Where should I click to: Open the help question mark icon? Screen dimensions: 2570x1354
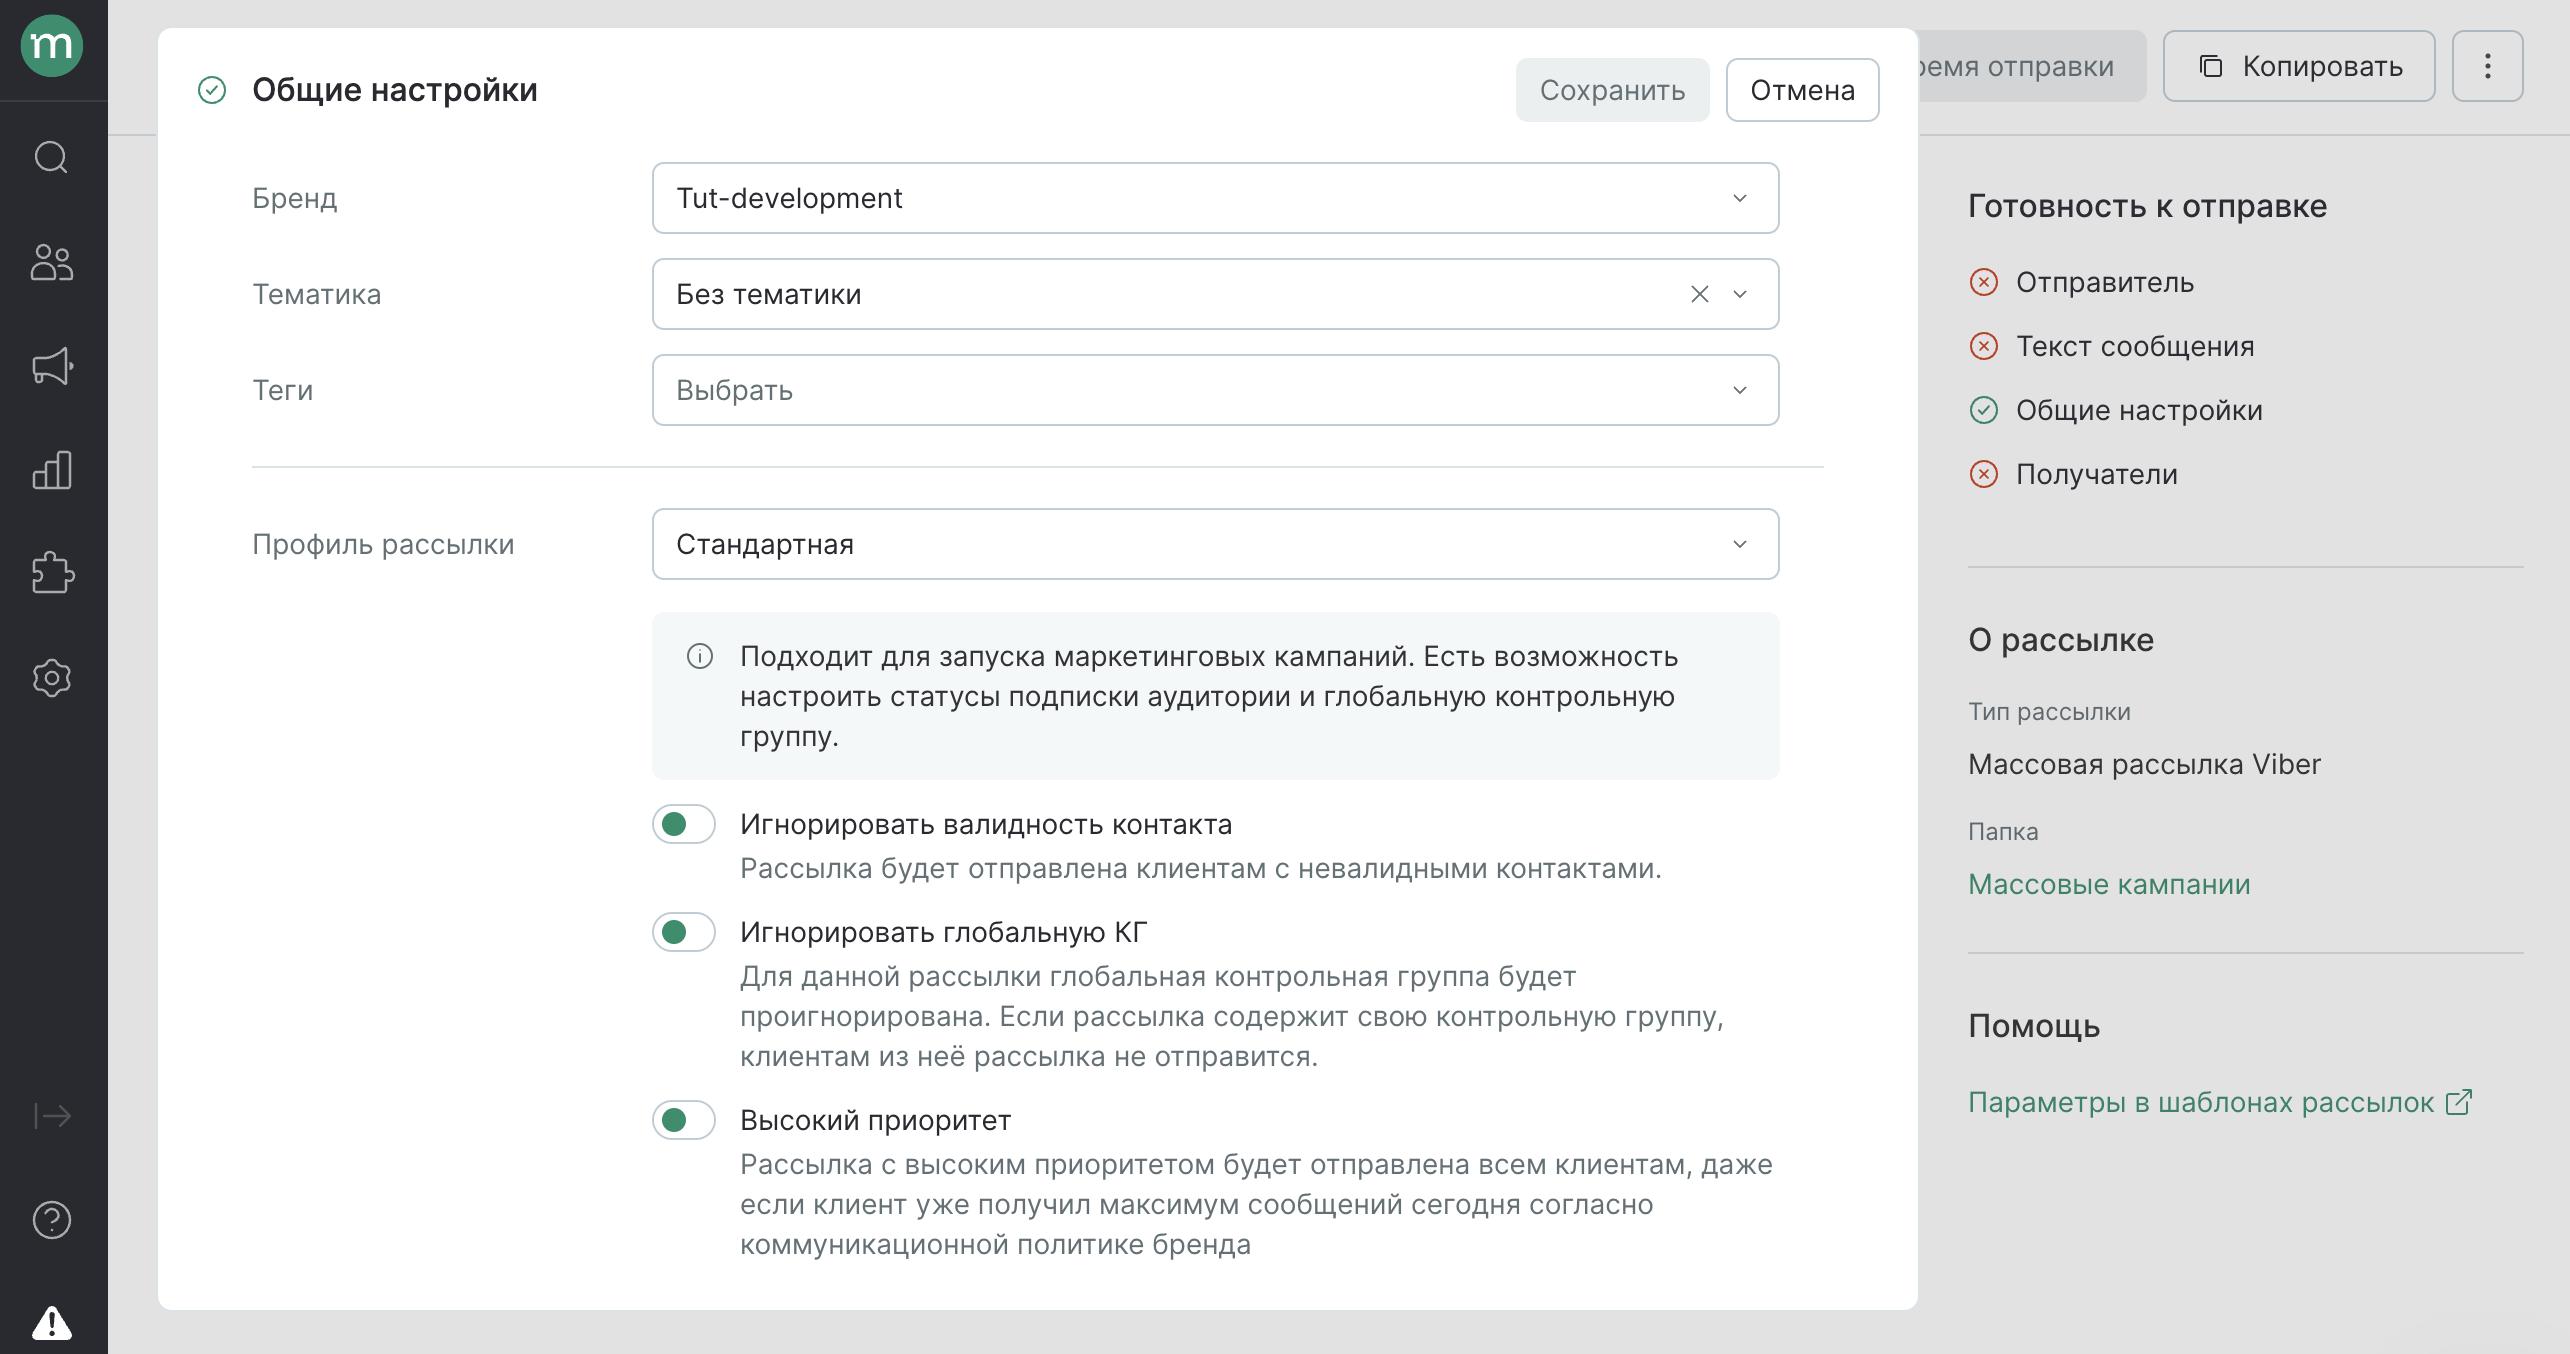coord(52,1220)
